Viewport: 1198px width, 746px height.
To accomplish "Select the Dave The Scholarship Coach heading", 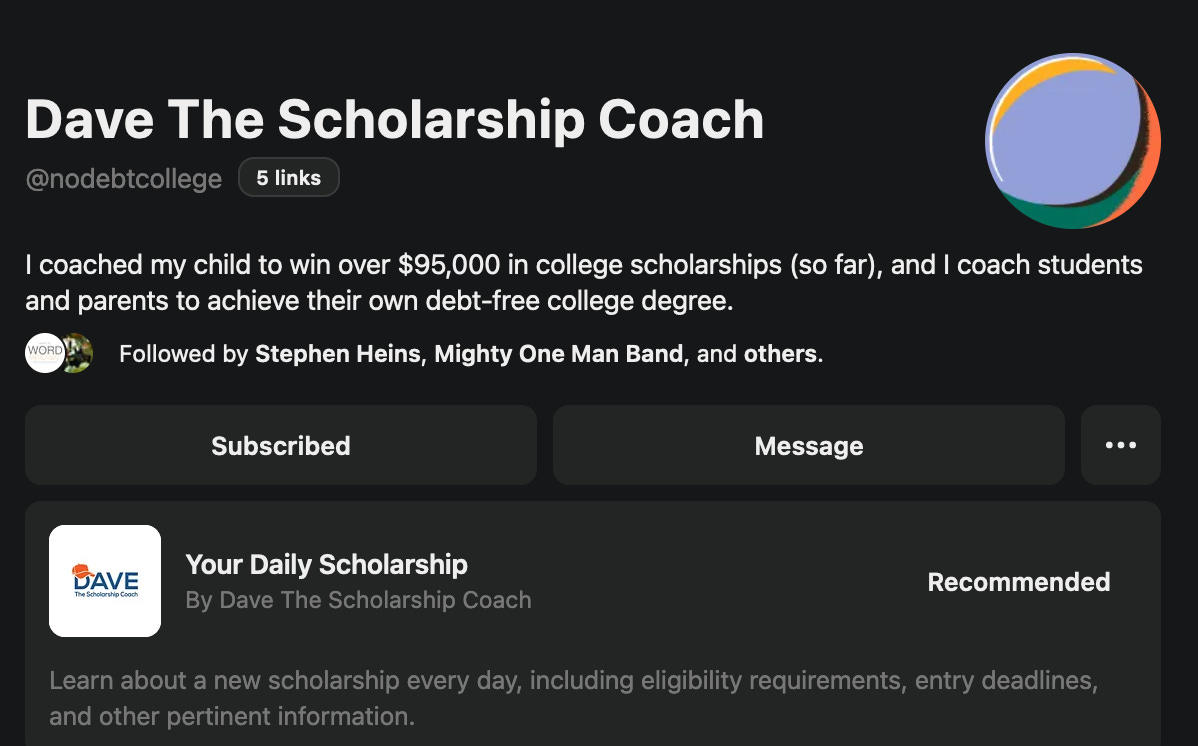I will (394, 120).
